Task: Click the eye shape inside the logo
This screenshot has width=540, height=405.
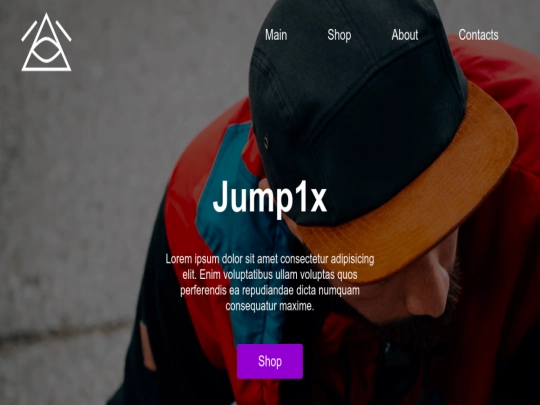Action: [x=46, y=50]
